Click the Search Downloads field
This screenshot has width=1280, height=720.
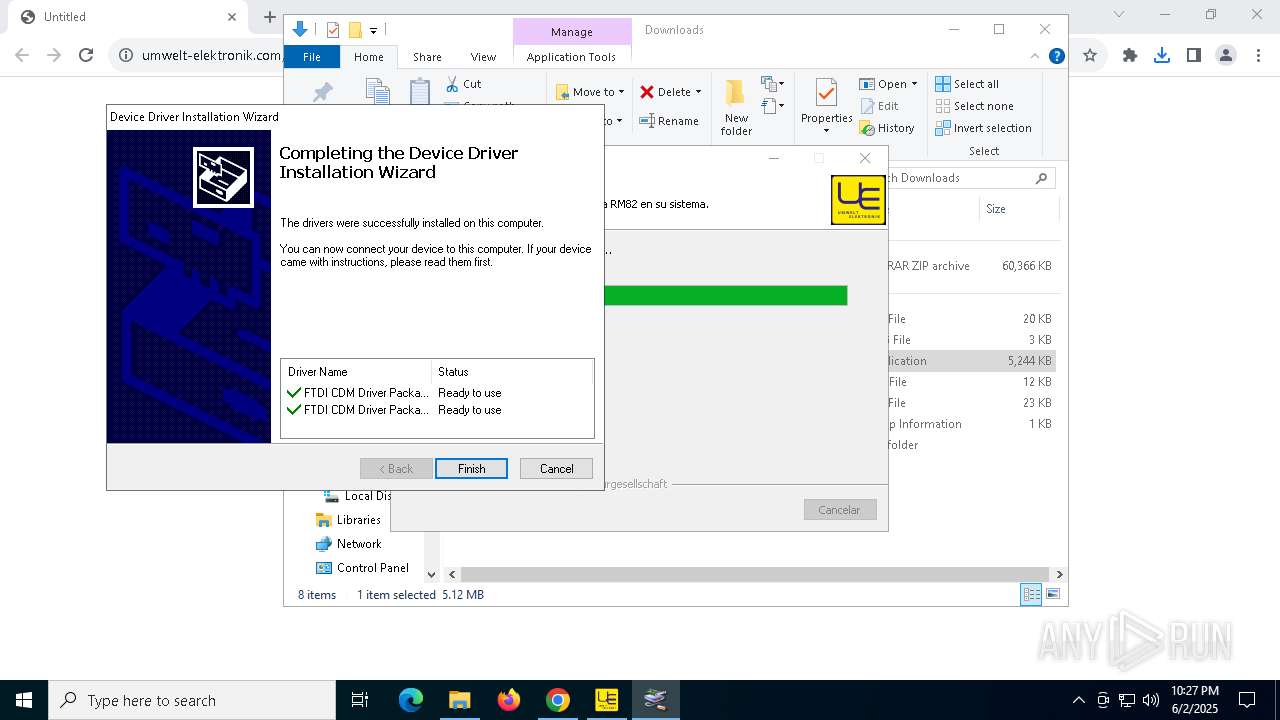tap(972, 178)
